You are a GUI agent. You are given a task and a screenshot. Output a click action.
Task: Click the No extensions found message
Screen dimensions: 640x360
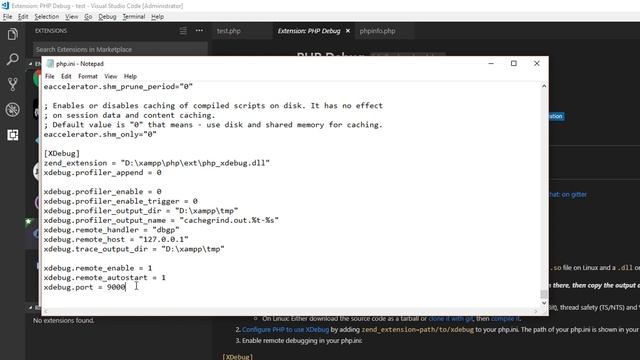click(64, 321)
